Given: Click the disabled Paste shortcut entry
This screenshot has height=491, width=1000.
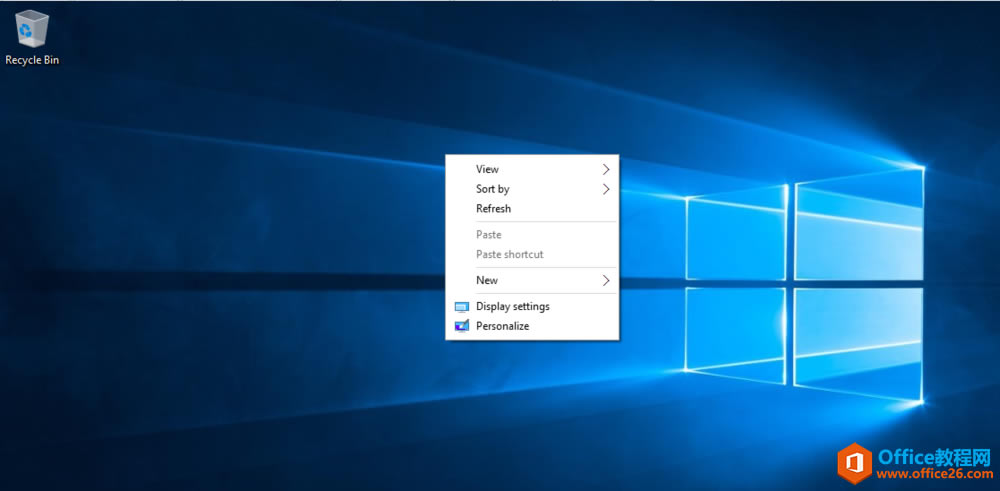Looking at the screenshot, I should (532, 254).
